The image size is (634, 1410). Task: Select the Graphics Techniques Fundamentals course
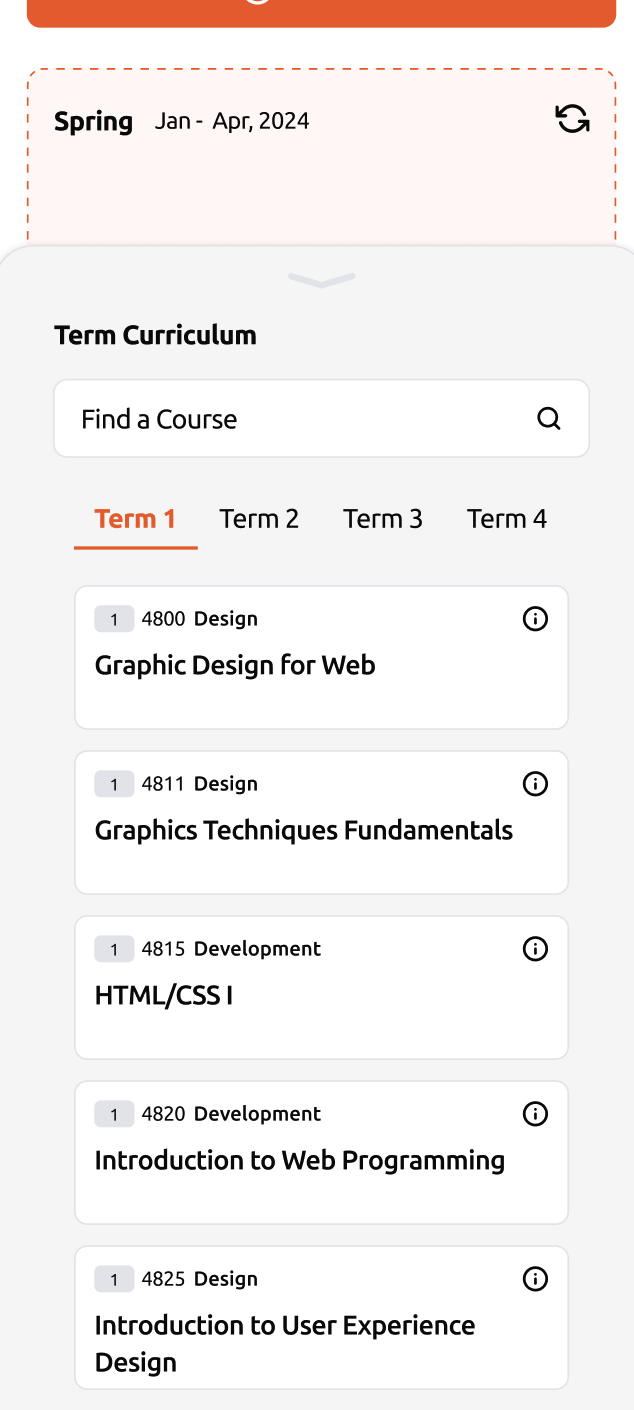300,832
